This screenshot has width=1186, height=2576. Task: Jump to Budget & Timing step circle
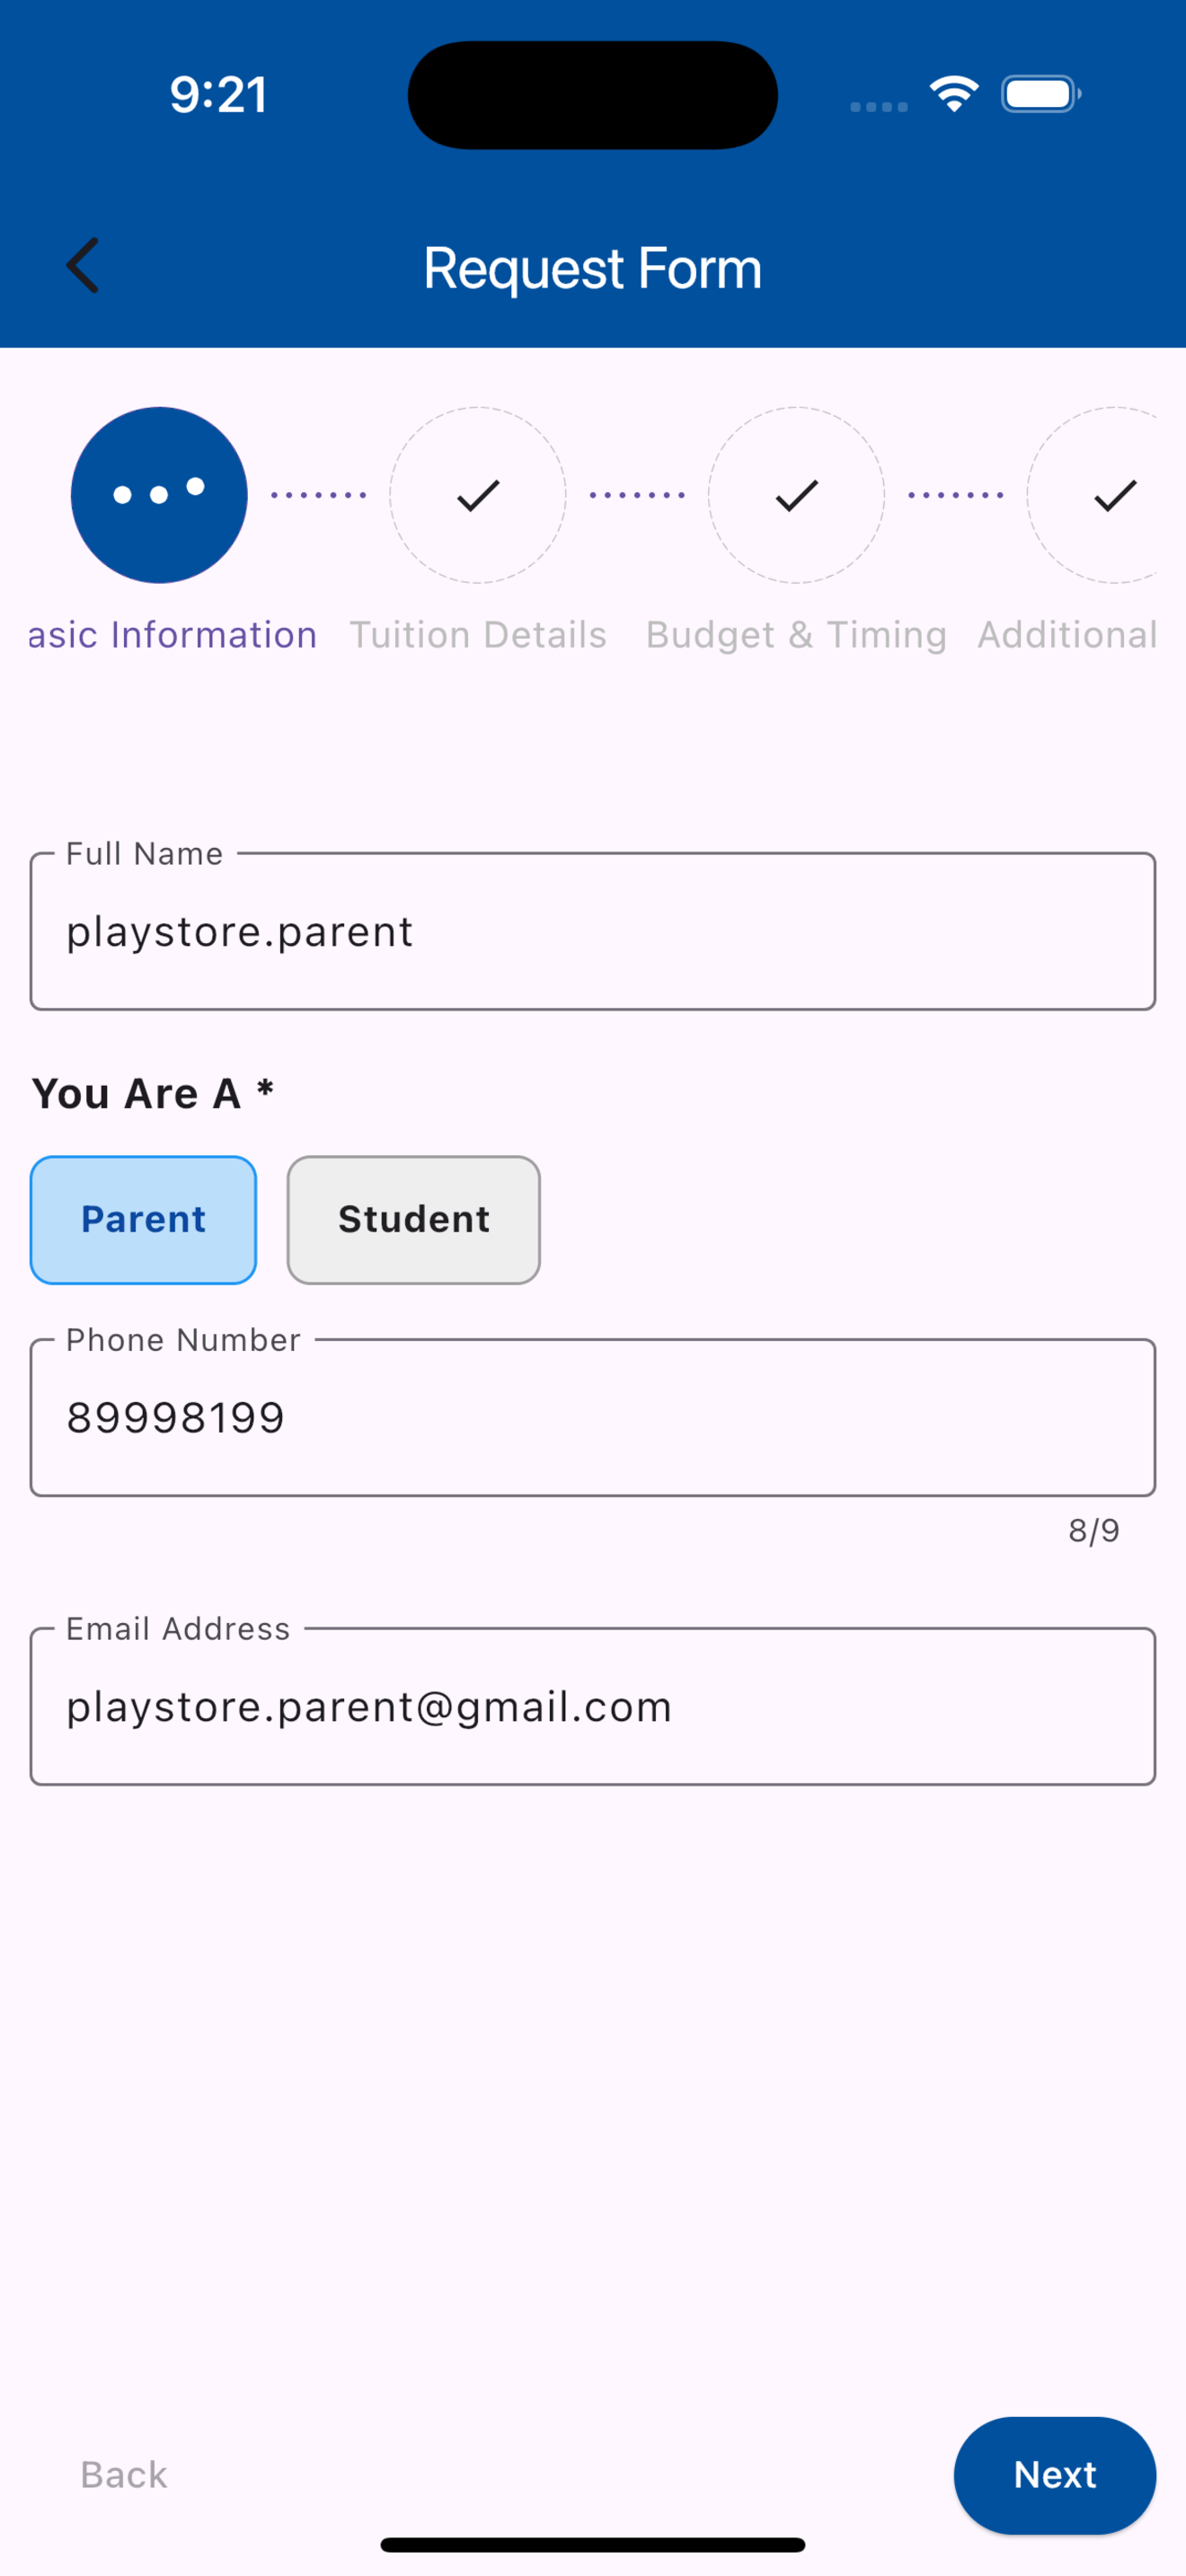click(796, 495)
